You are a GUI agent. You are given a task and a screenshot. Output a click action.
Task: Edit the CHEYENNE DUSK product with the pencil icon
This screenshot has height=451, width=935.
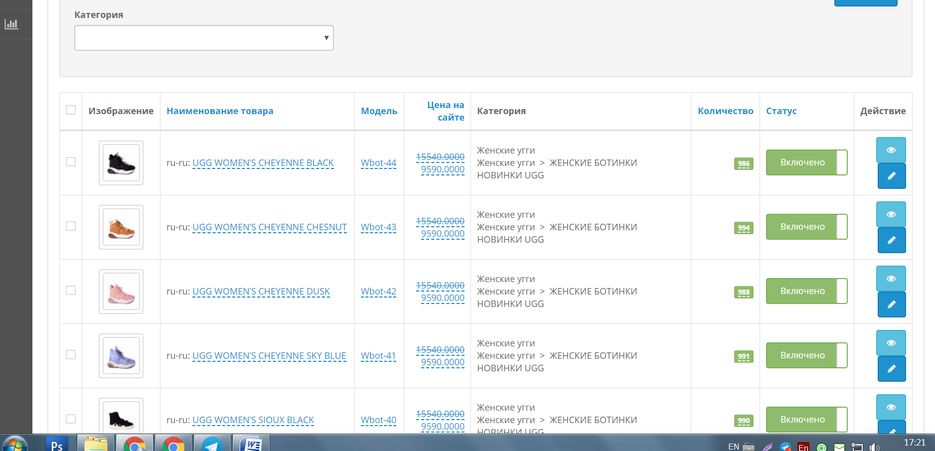click(891, 304)
